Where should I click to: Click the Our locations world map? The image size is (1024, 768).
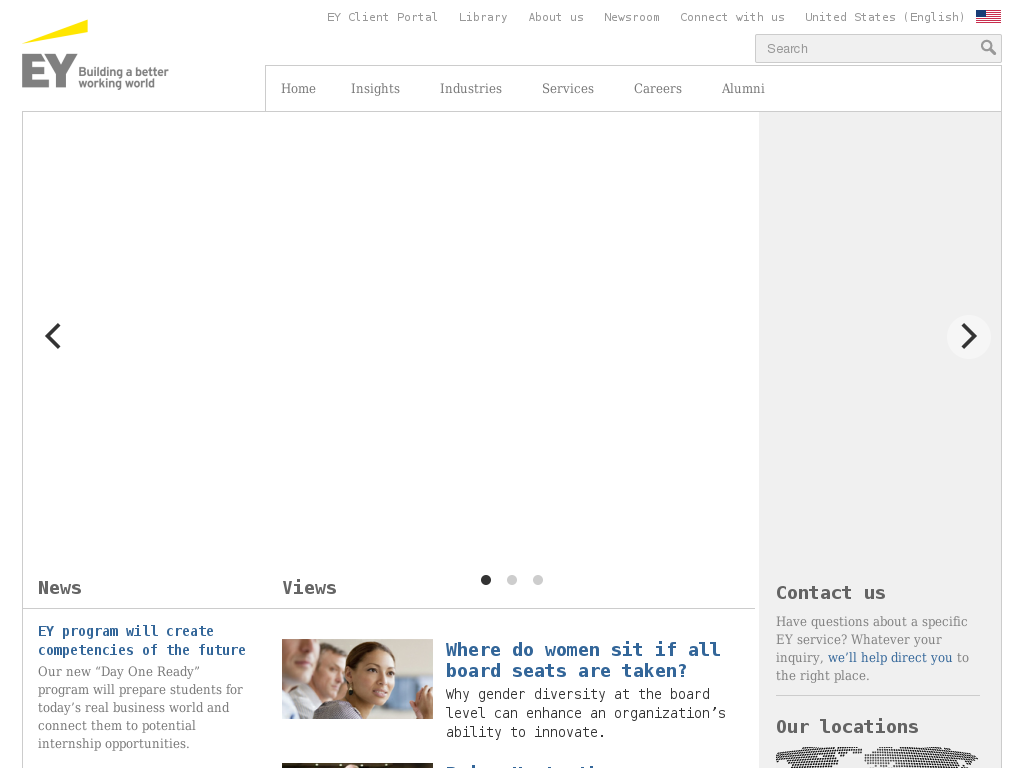(877, 758)
